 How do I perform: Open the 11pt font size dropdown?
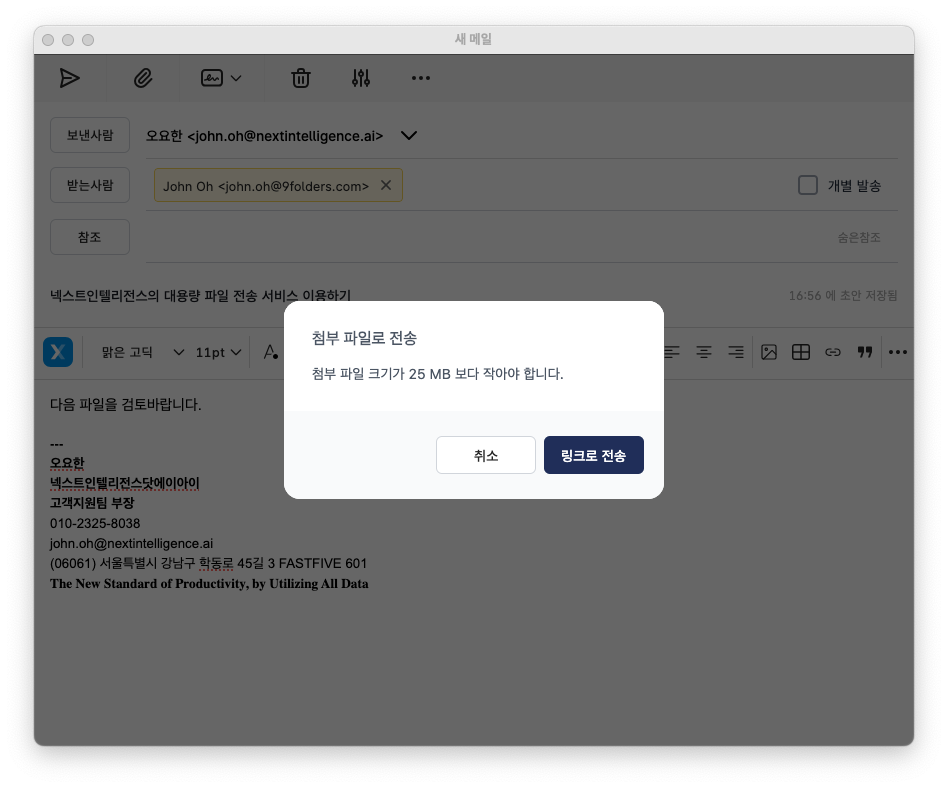pyautogui.click(x=218, y=352)
